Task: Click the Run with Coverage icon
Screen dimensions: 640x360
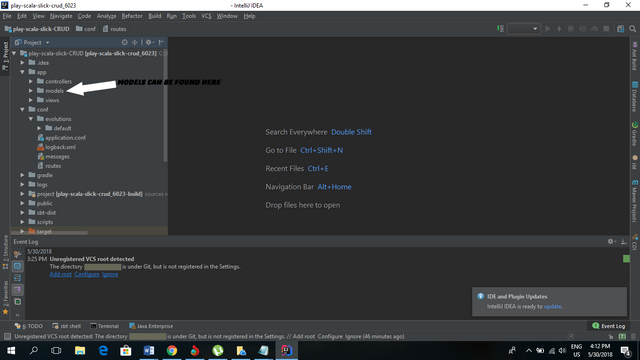Action: [582, 29]
